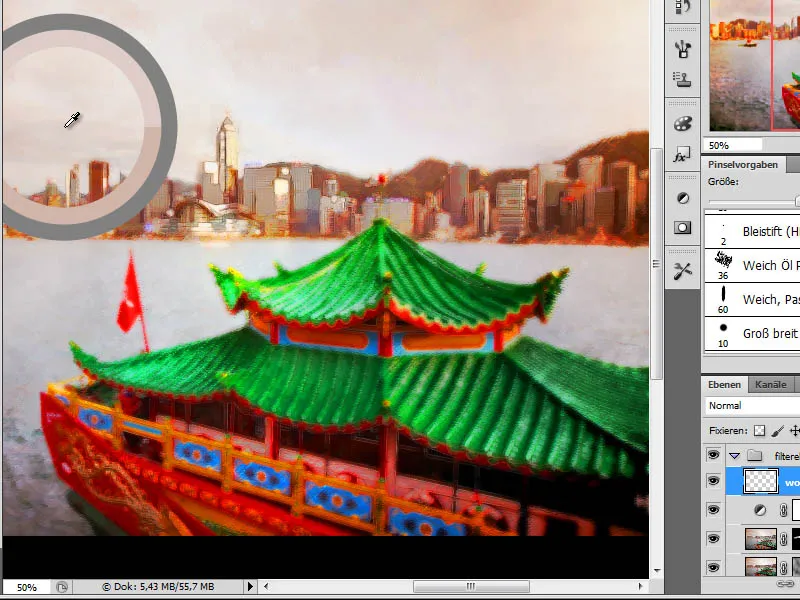Open the Styles fx panel icon
The width and height of the screenshot is (800, 600).
(x=683, y=155)
